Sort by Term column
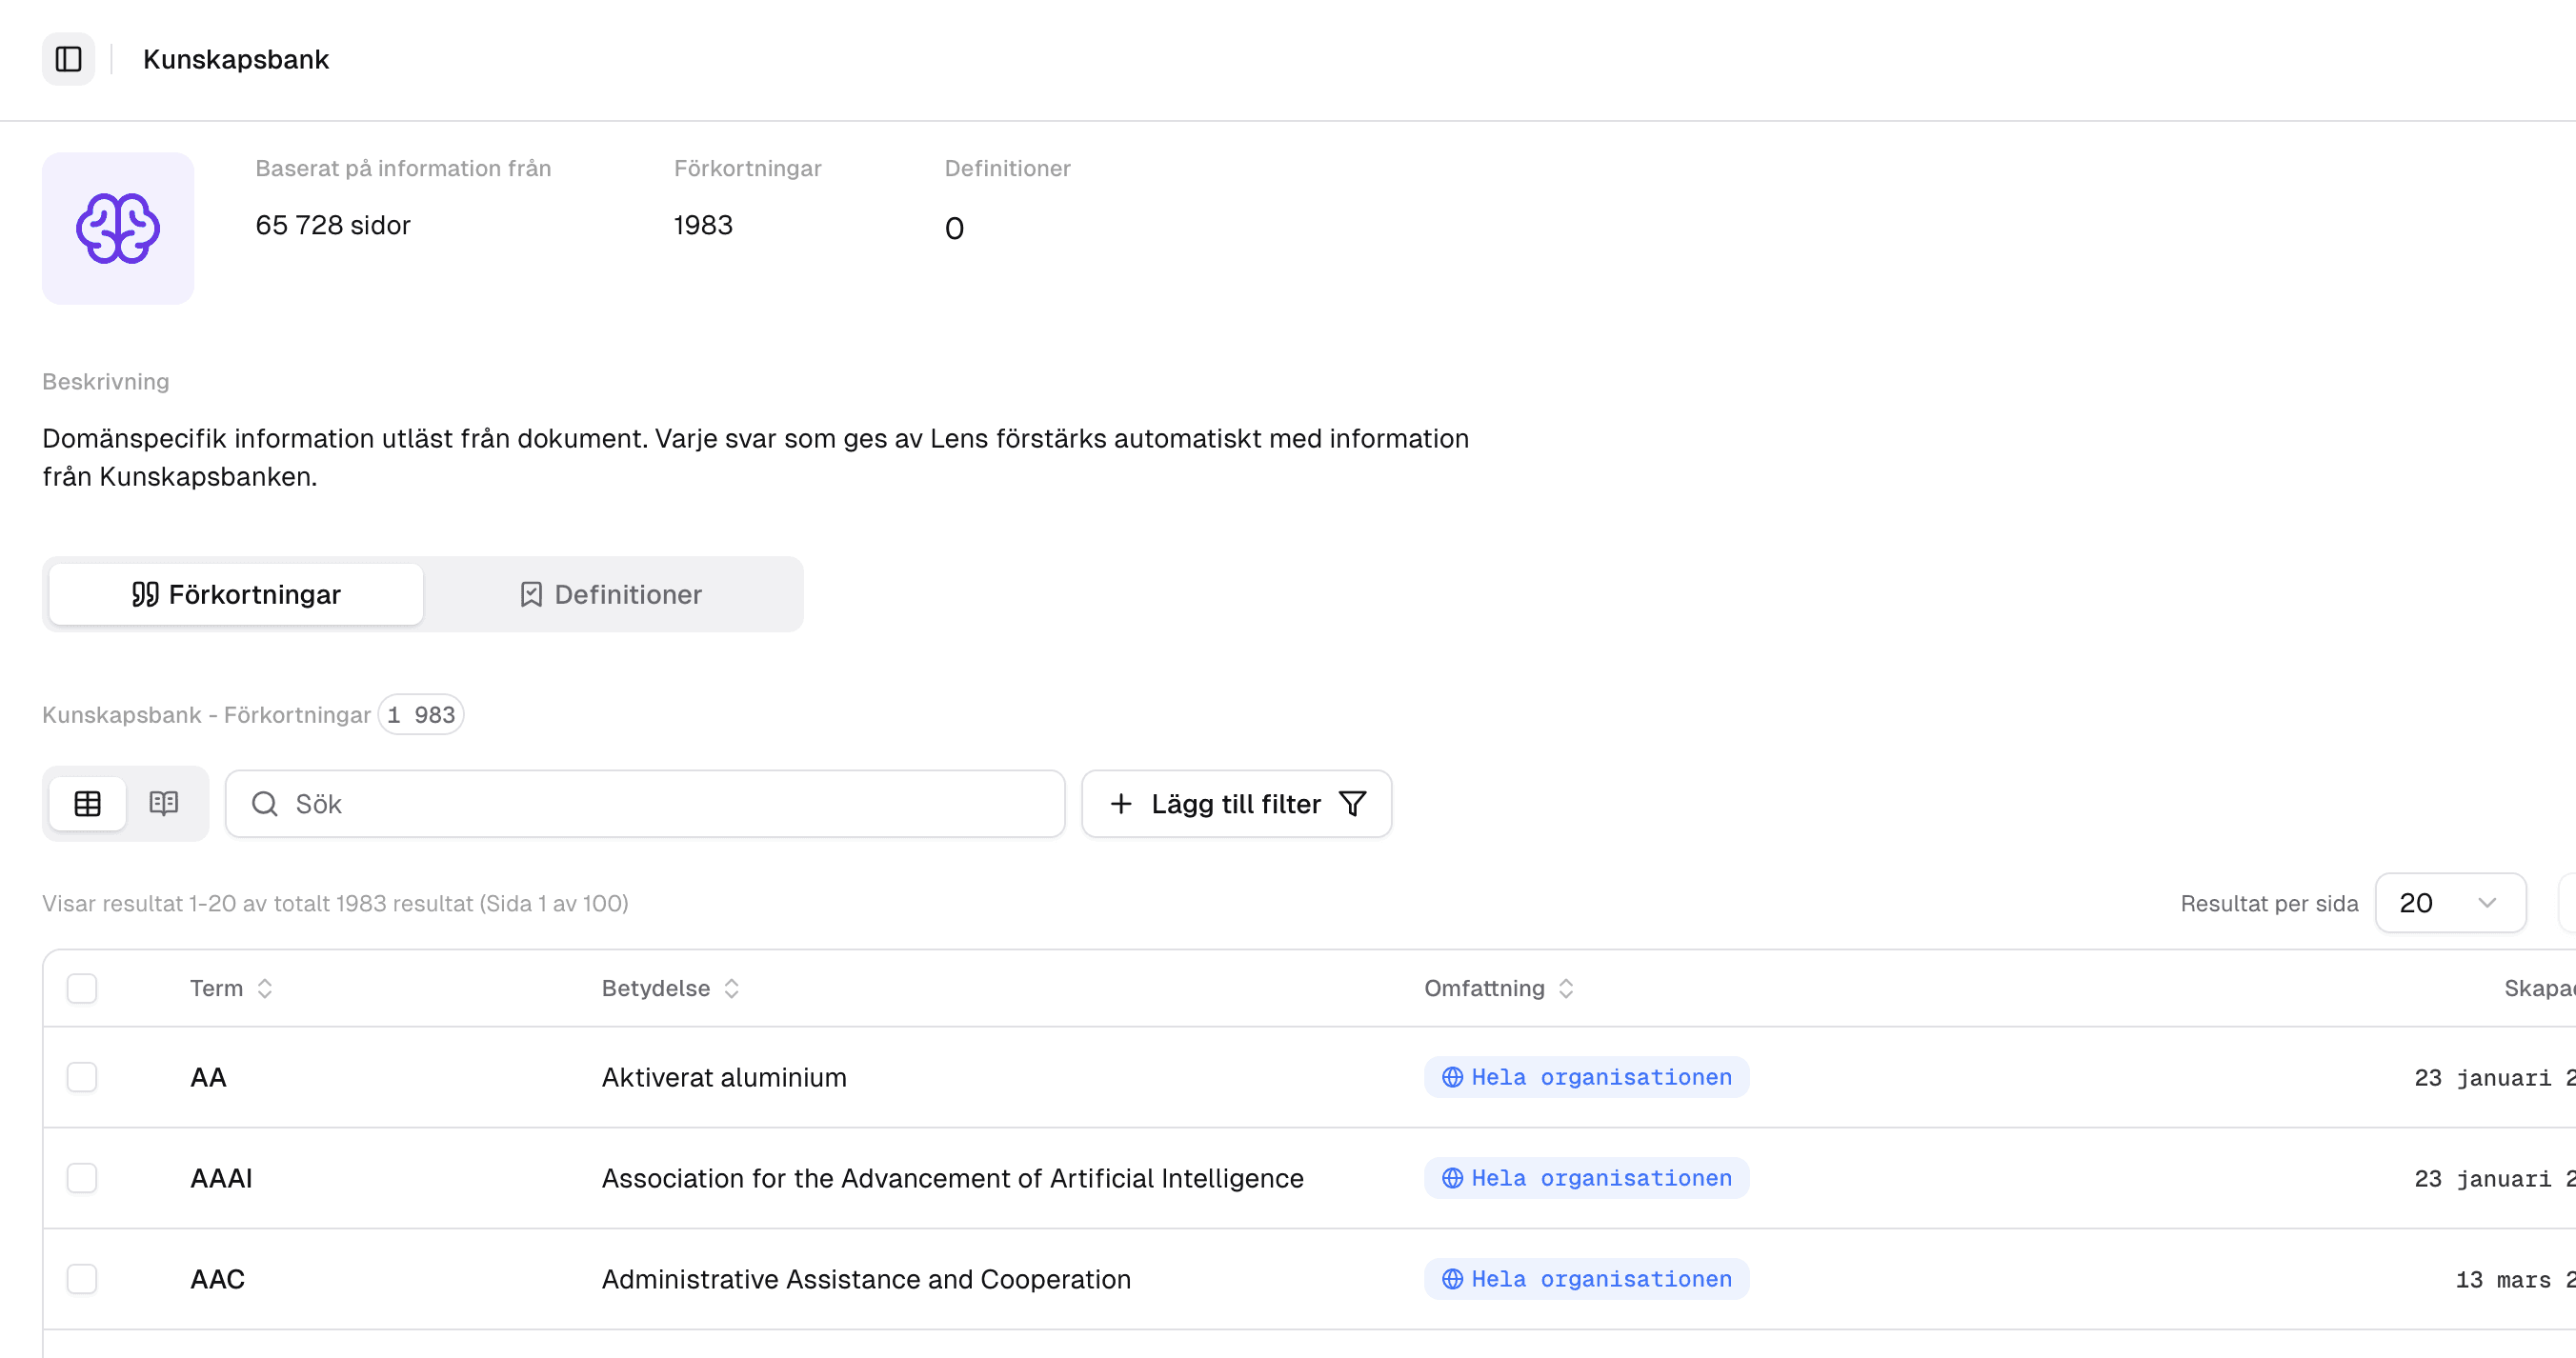This screenshot has width=2576, height=1358. point(264,988)
